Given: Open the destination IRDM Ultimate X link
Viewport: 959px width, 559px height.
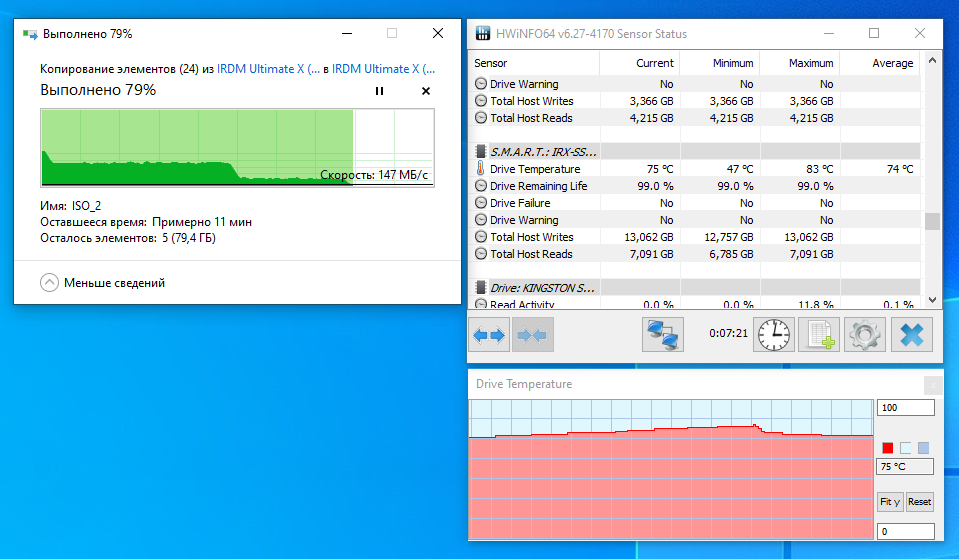Looking at the screenshot, I should click(x=383, y=69).
